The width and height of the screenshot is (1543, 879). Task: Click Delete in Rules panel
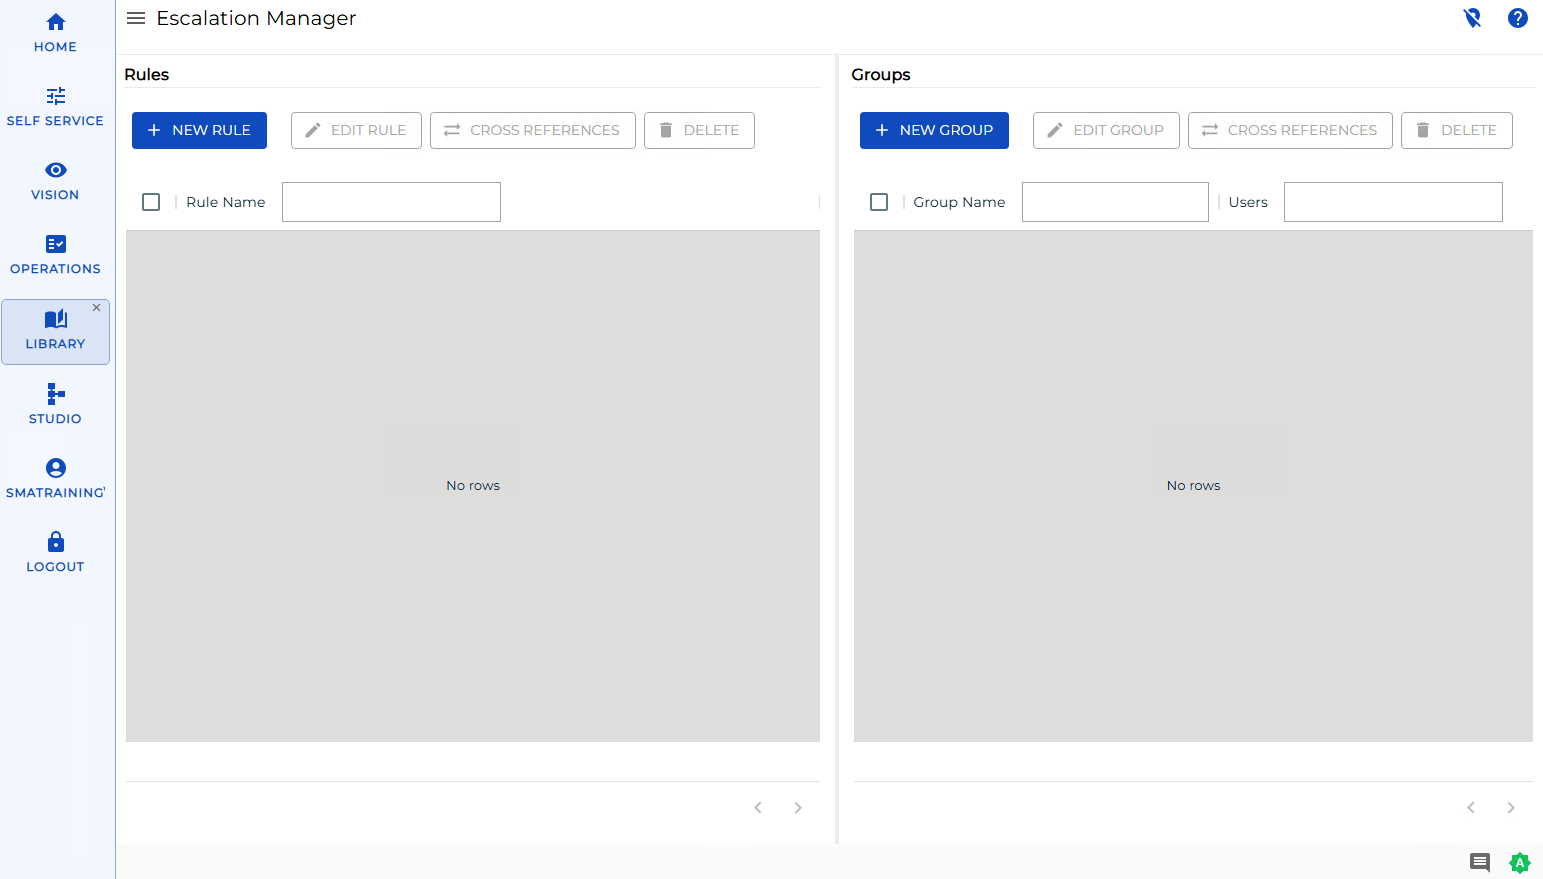pos(699,130)
